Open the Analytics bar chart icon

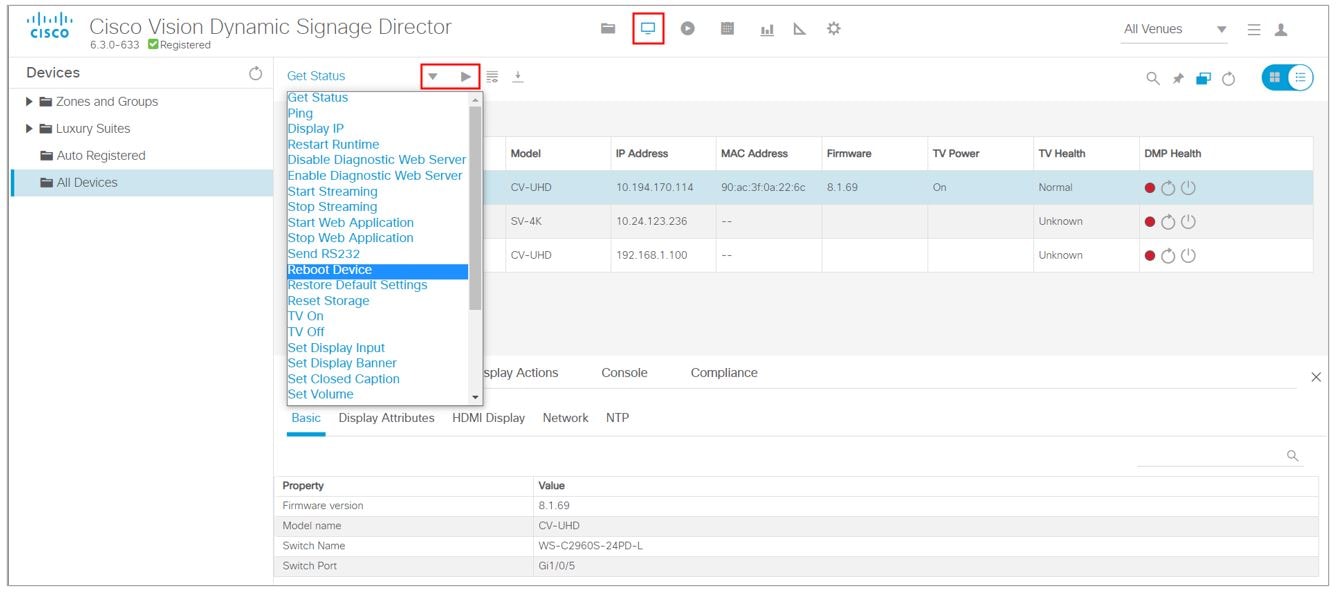coord(768,27)
